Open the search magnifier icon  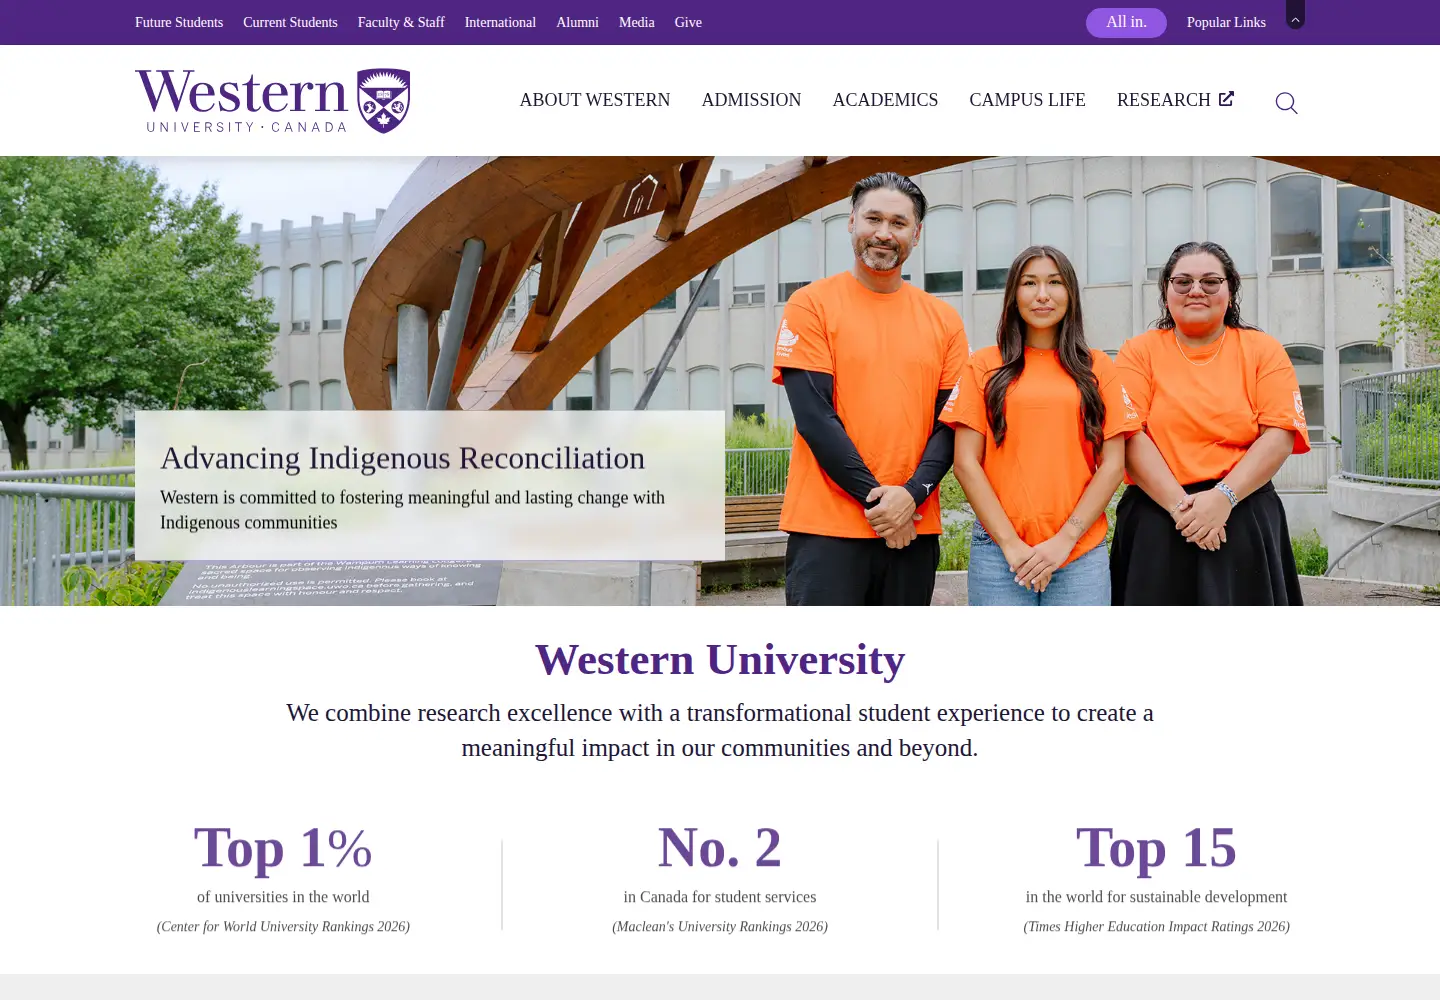coord(1286,103)
